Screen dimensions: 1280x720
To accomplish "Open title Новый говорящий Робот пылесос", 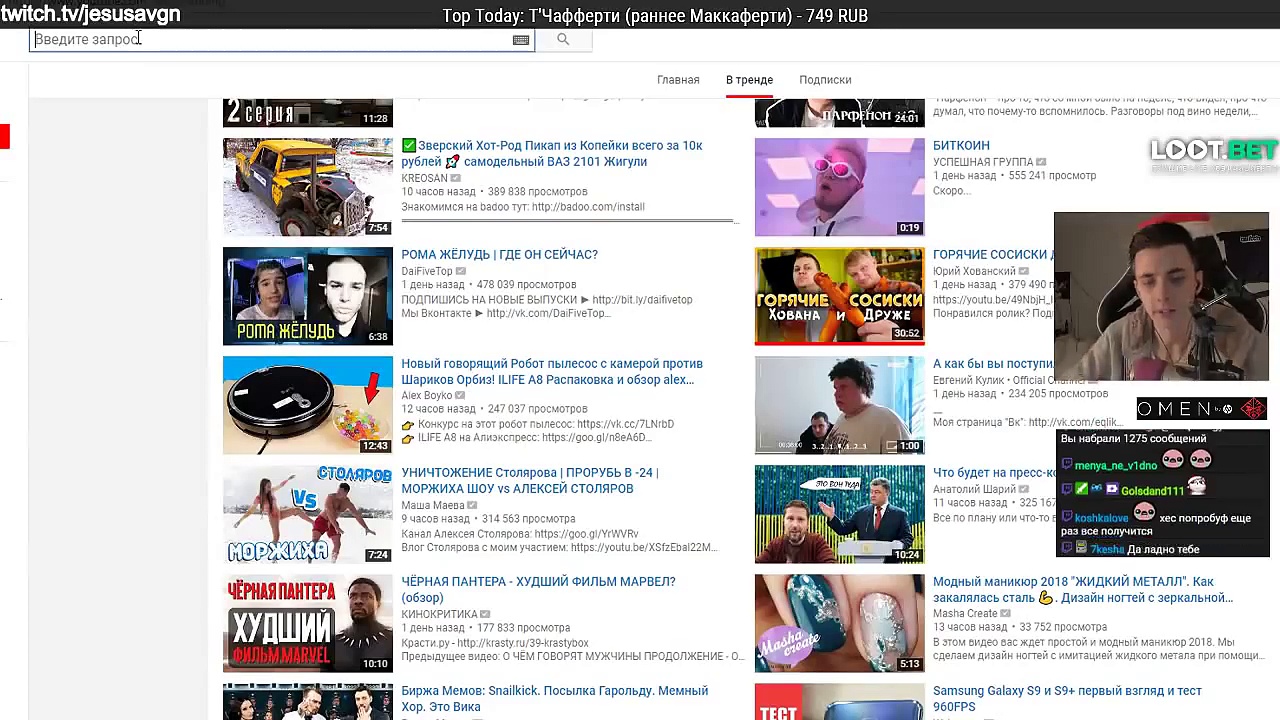I will (552, 371).
